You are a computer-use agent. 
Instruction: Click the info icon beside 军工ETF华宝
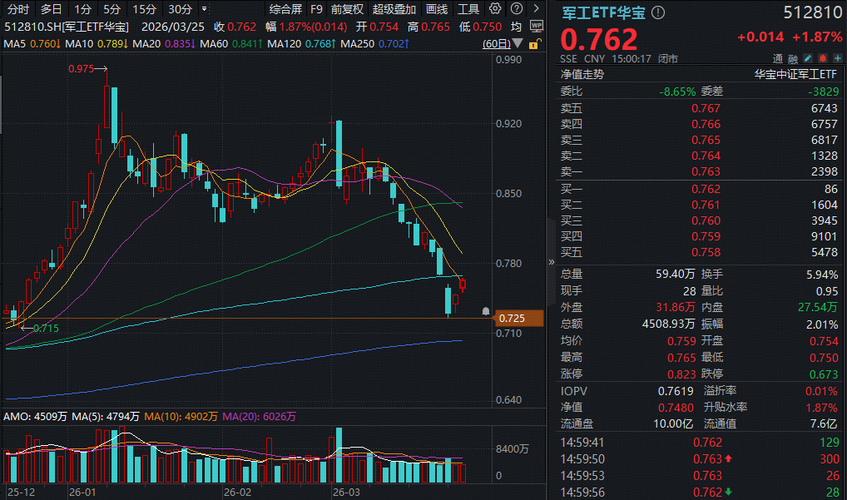pyautogui.click(x=658, y=12)
